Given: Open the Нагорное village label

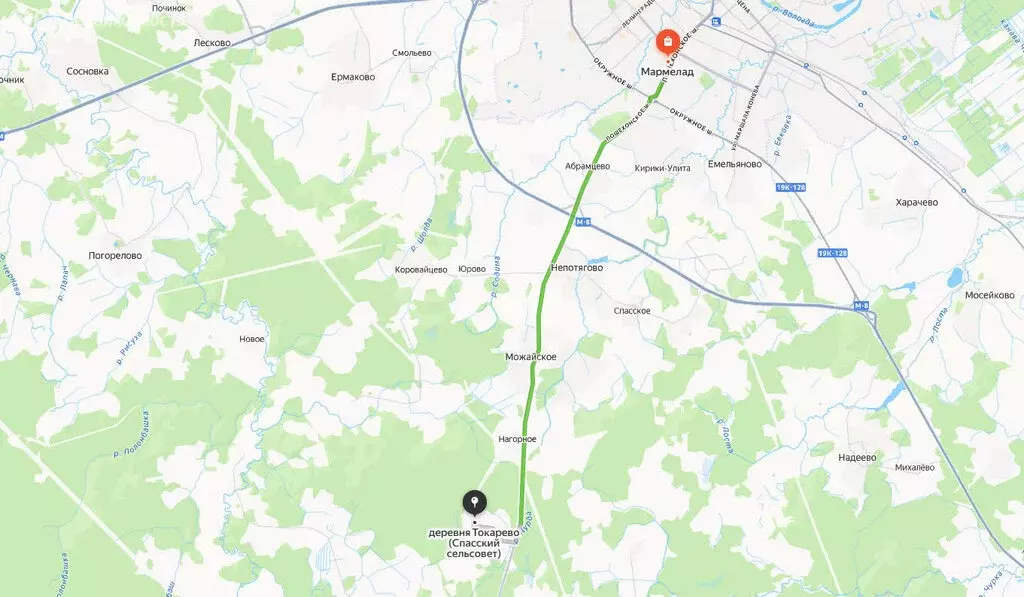Looking at the screenshot, I should point(517,439).
